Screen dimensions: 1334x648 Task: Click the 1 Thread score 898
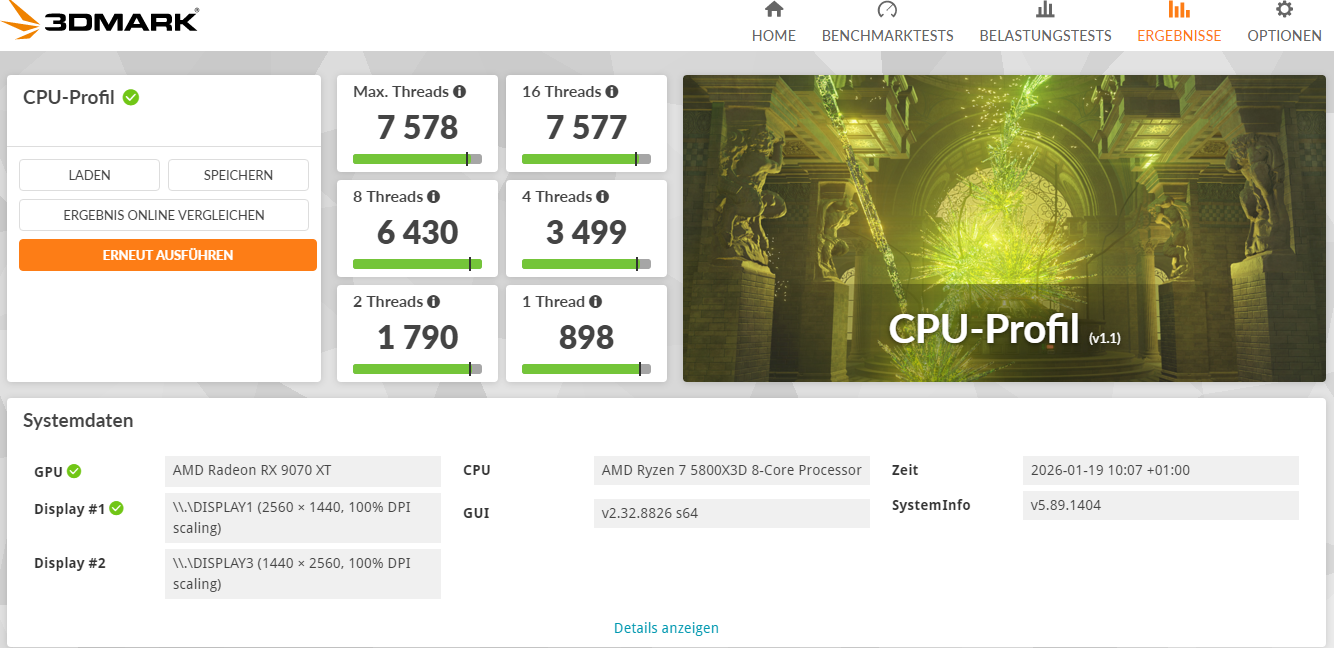[x=586, y=337]
